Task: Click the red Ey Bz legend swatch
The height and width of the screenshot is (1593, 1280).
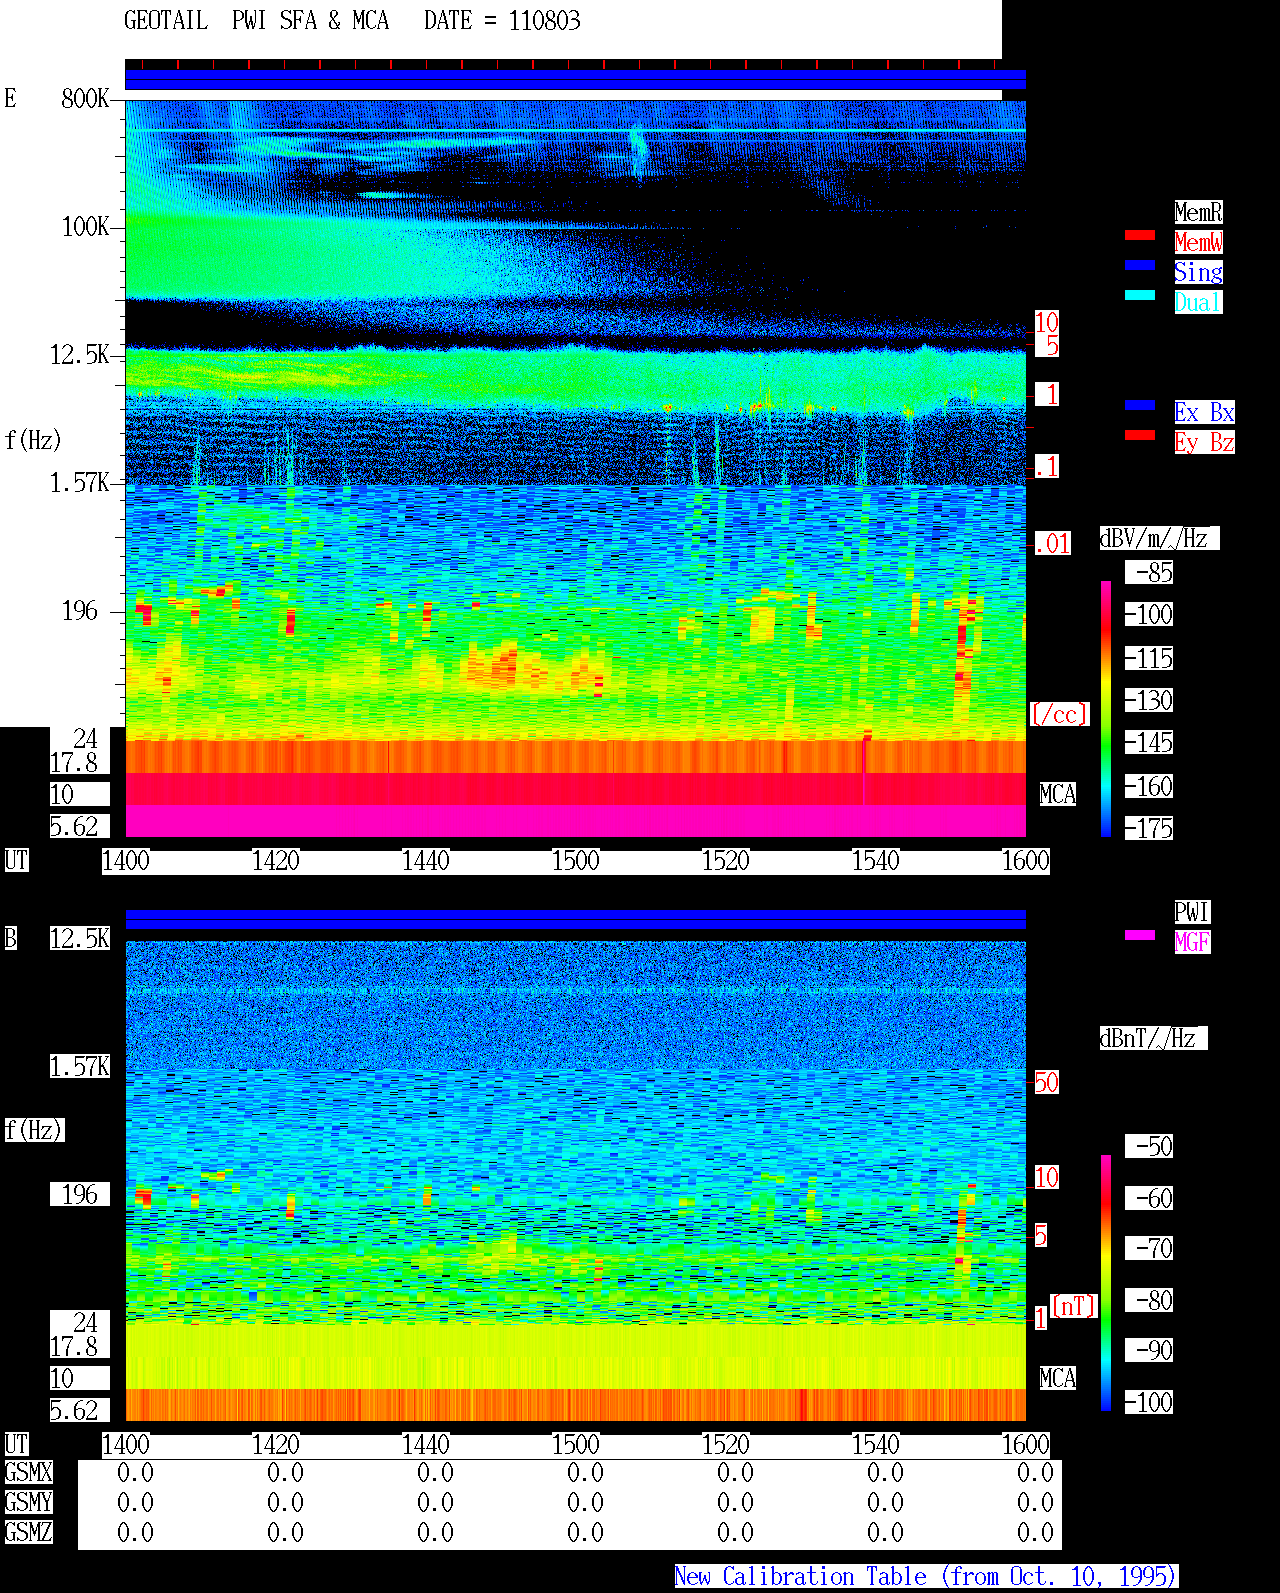Action: 1140,435
